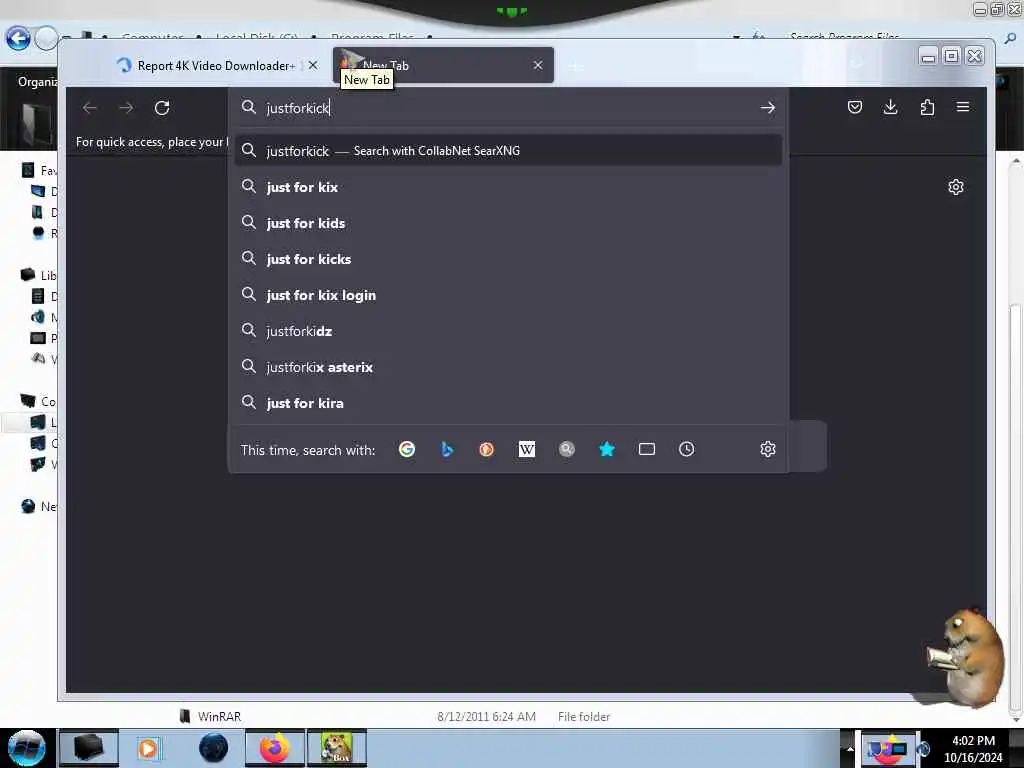Screen dimensions: 1024x768
Task: Search this time with Wikipedia icon
Action: (x=526, y=449)
